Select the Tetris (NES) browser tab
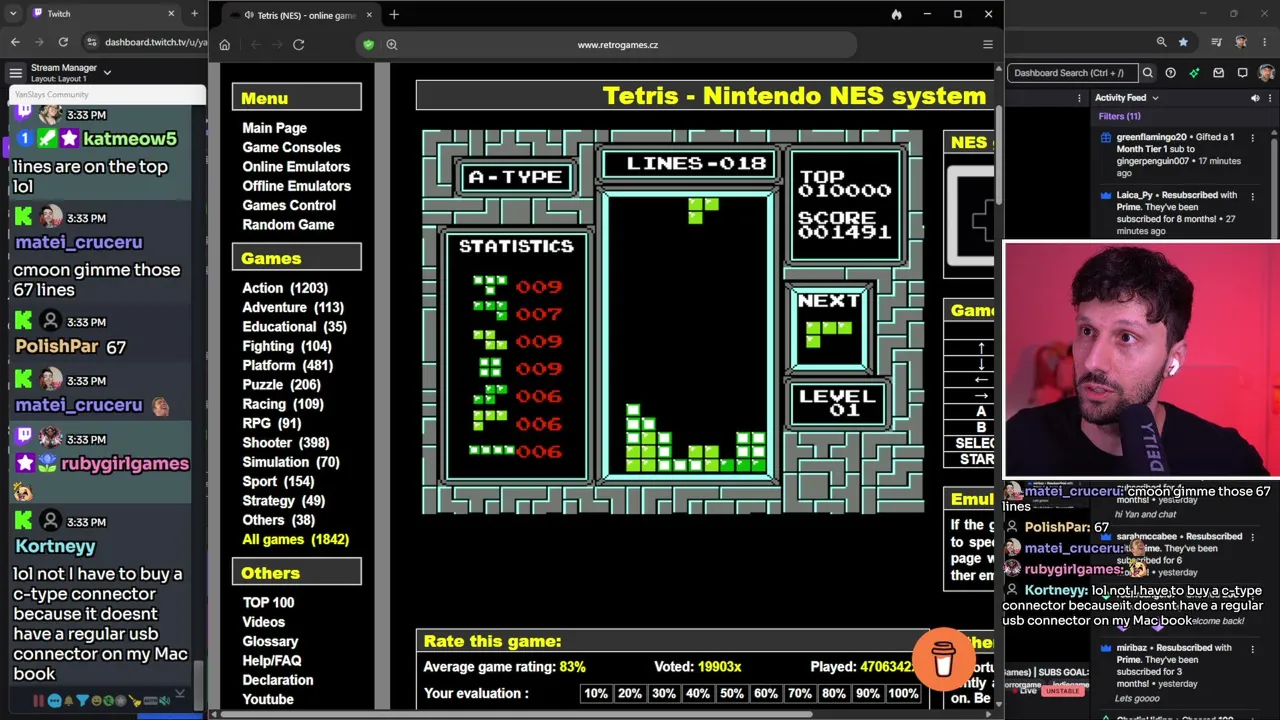This screenshot has width=1280, height=720. [x=300, y=15]
